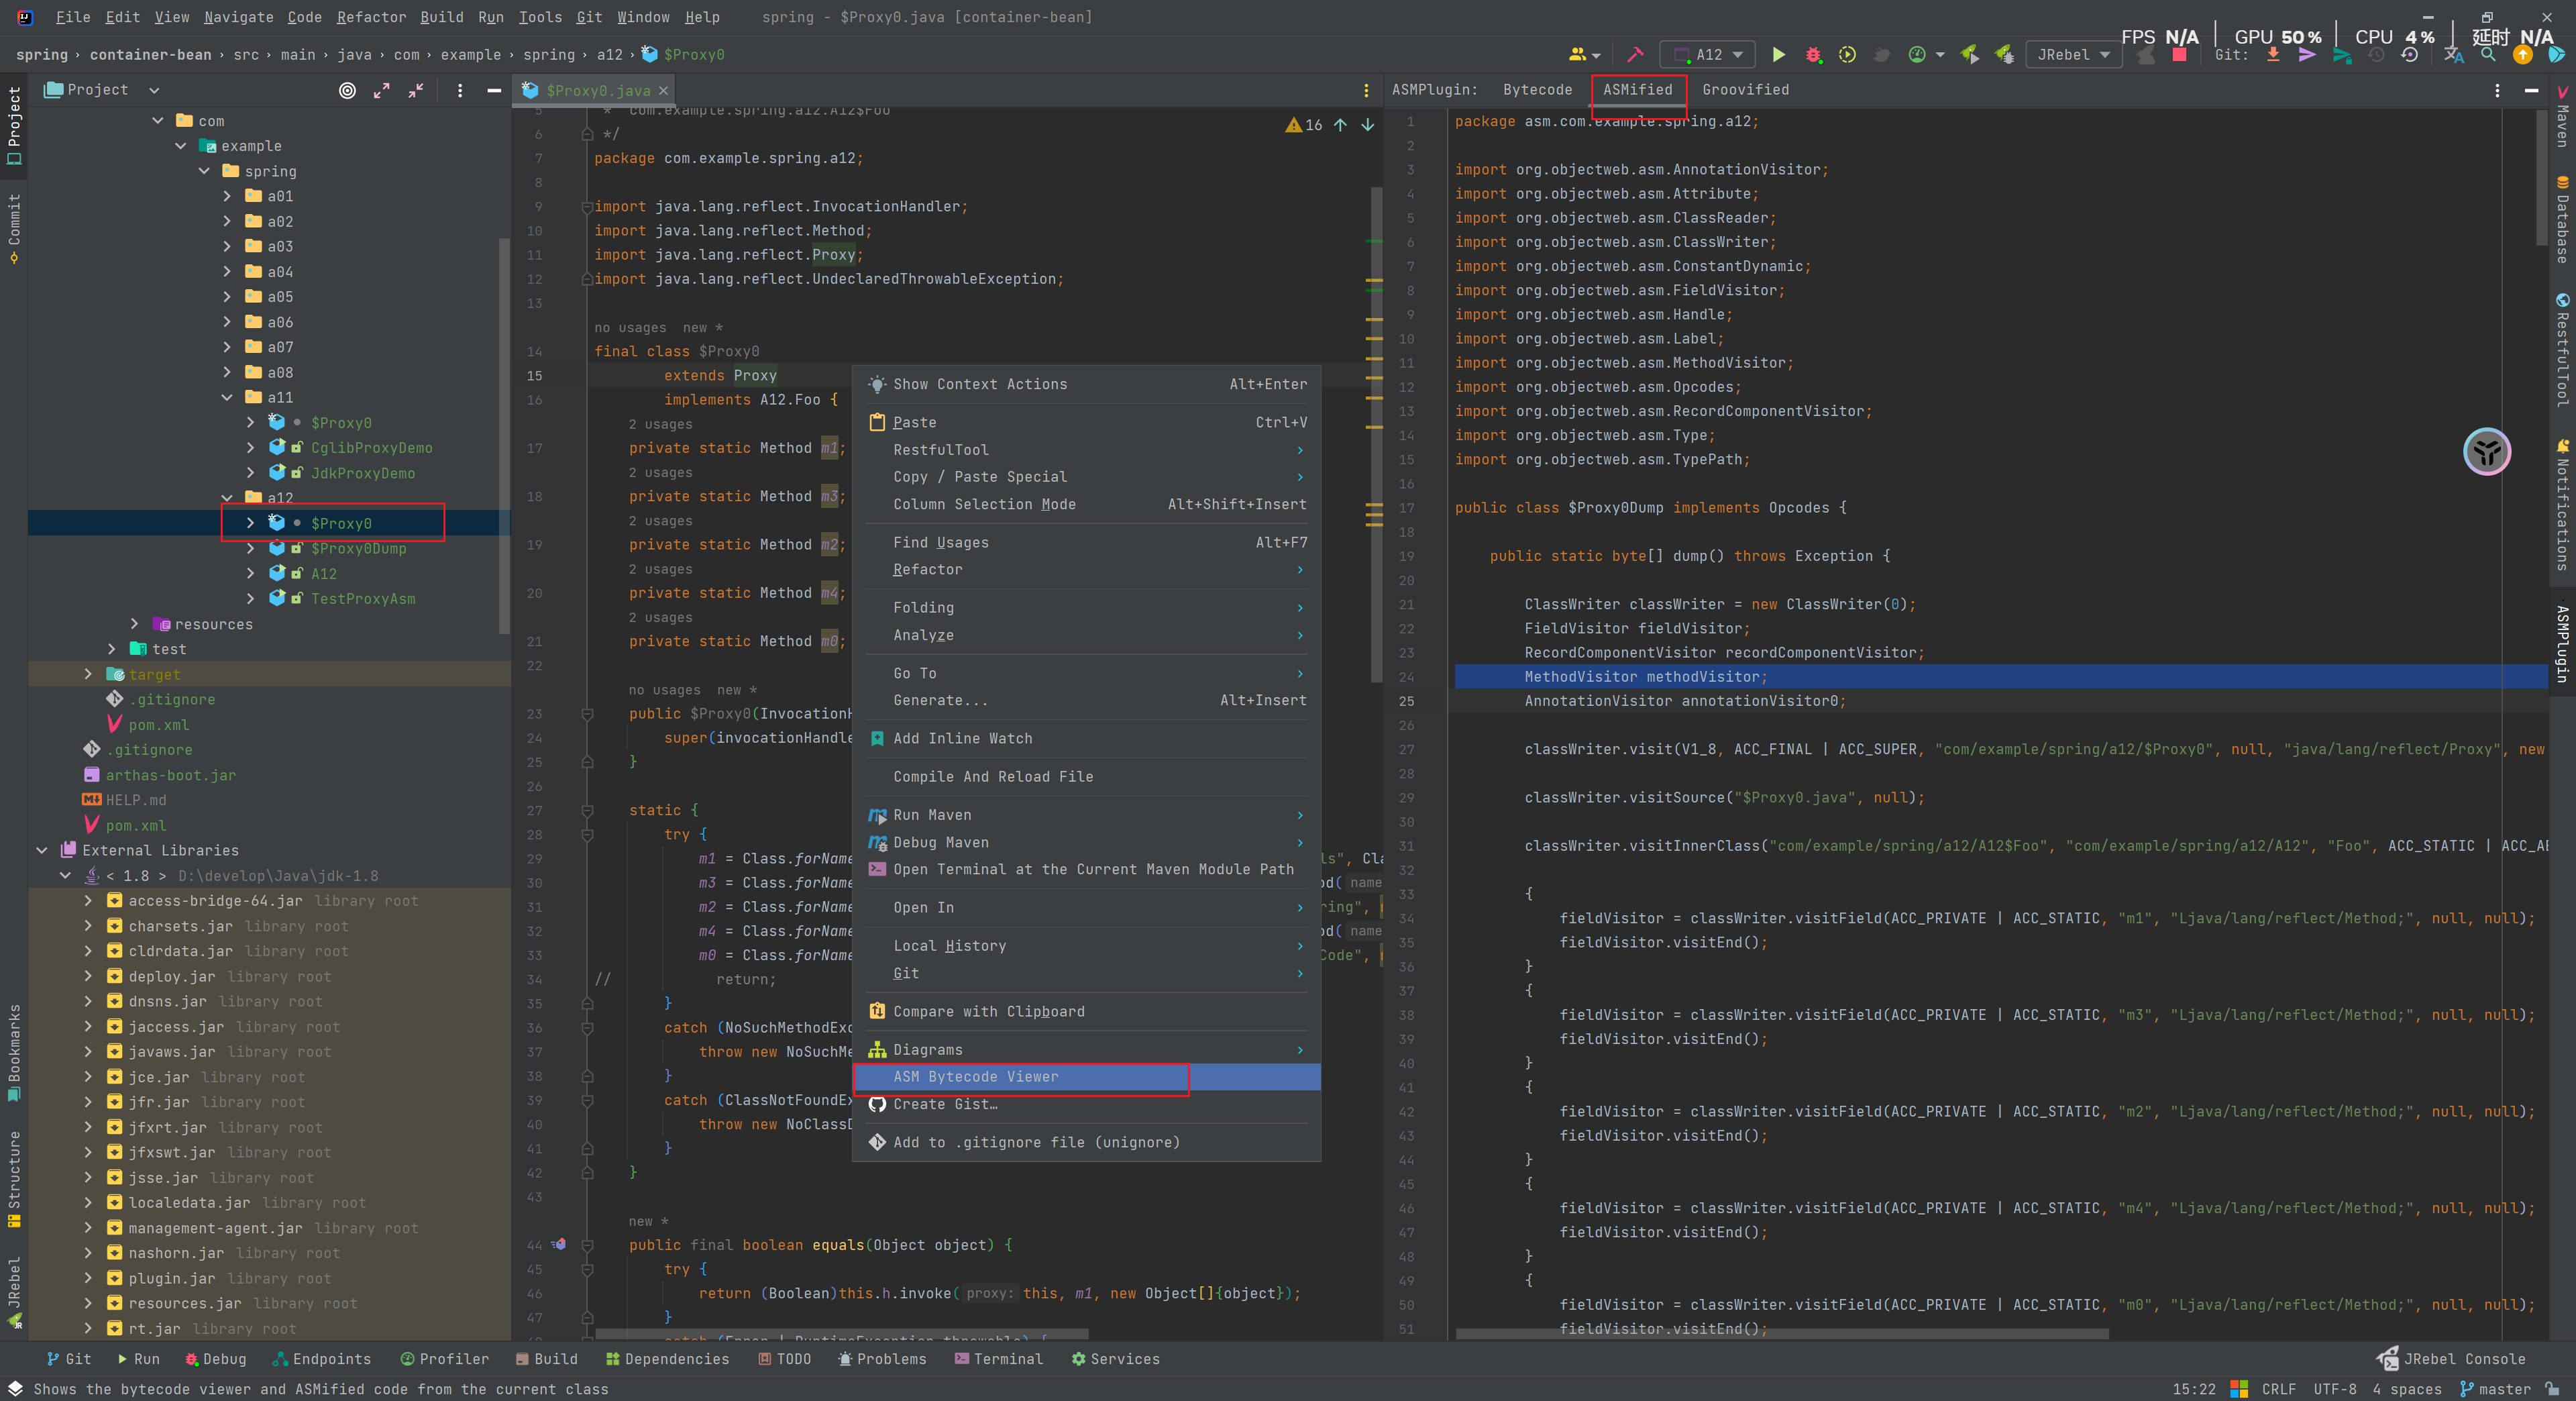Go to previous highlighted error arrow
2576x1401 pixels.
[x=1340, y=125]
